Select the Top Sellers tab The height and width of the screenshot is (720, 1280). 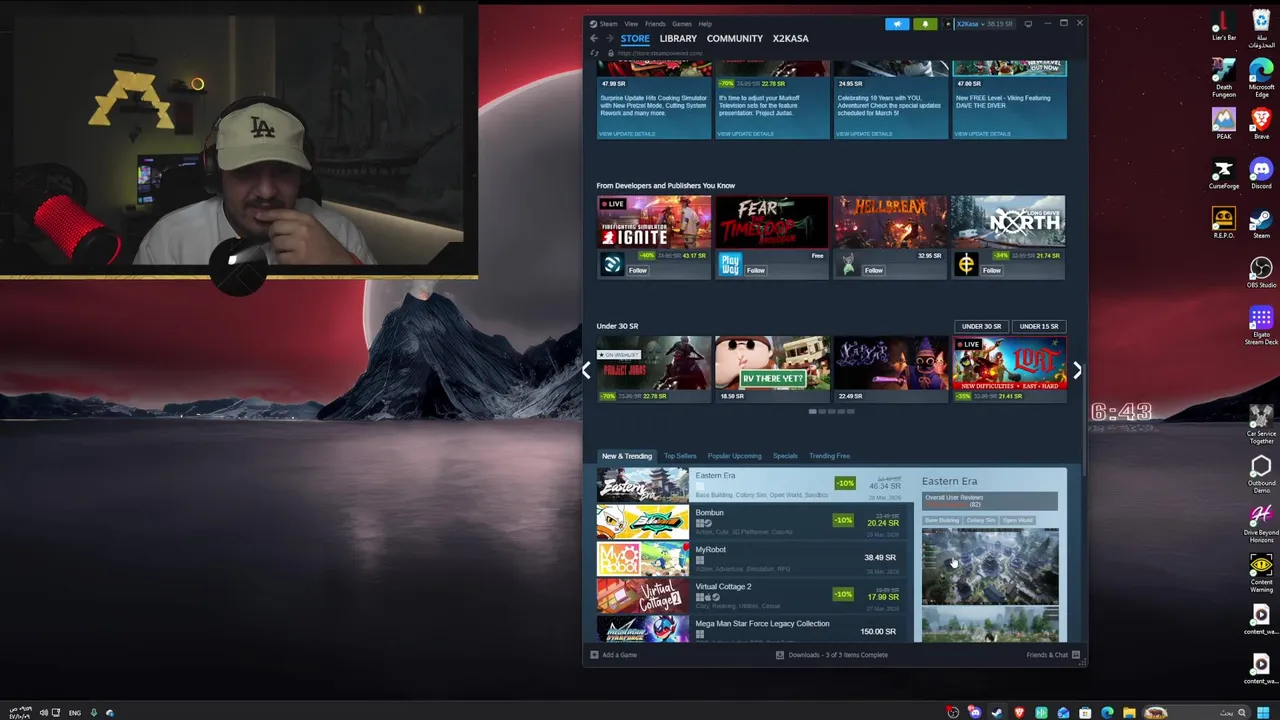pos(680,456)
